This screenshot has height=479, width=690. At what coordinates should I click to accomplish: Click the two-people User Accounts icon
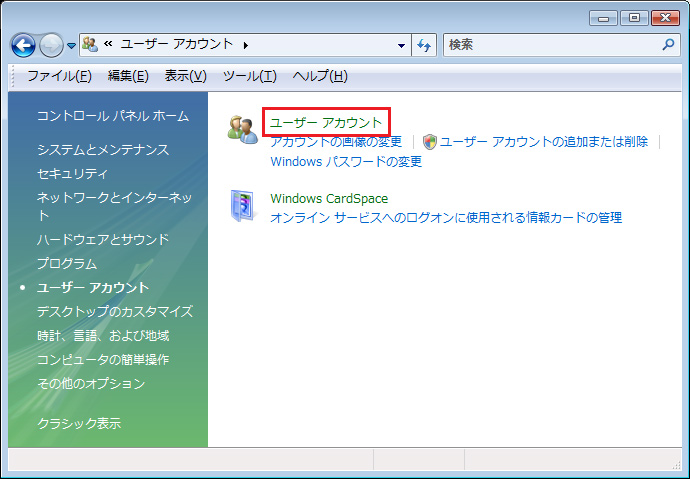242,130
